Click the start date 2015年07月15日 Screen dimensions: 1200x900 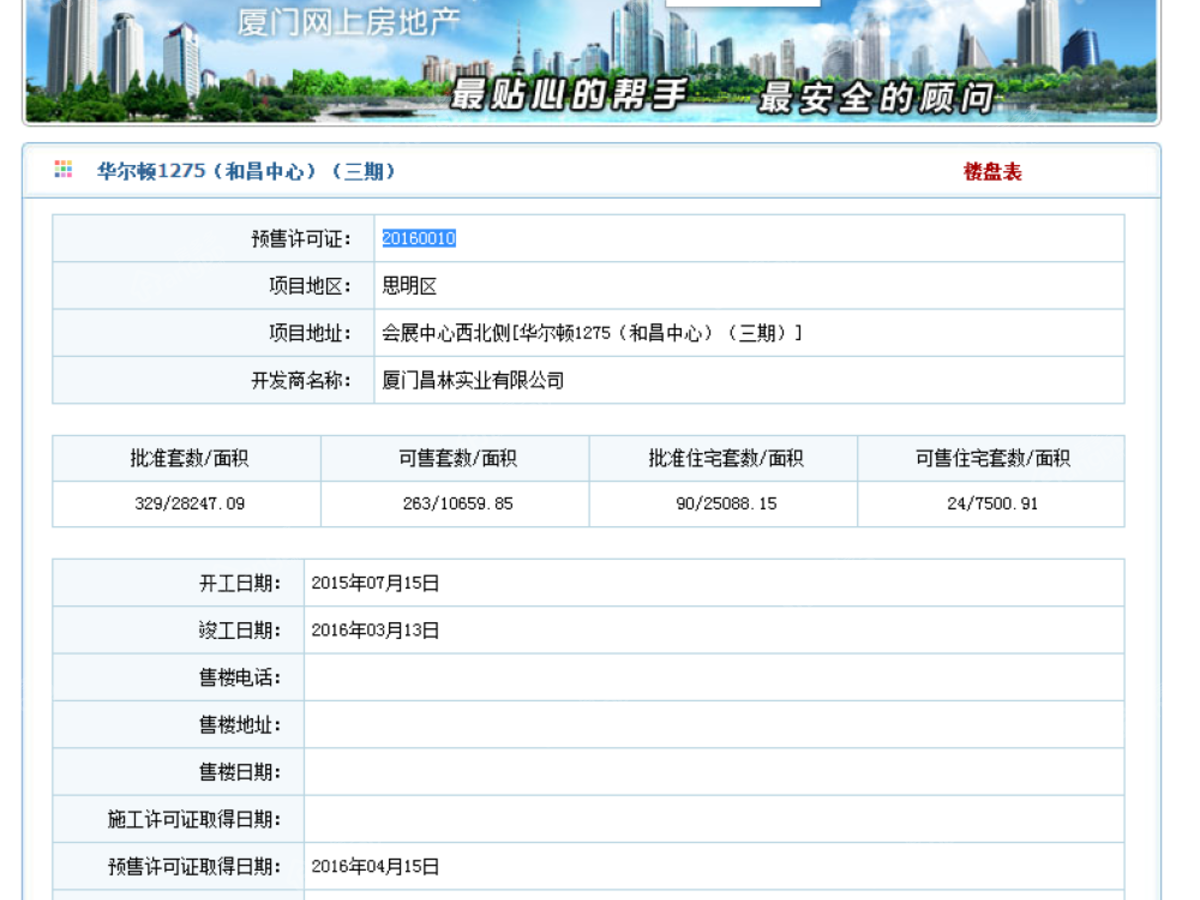(375, 583)
